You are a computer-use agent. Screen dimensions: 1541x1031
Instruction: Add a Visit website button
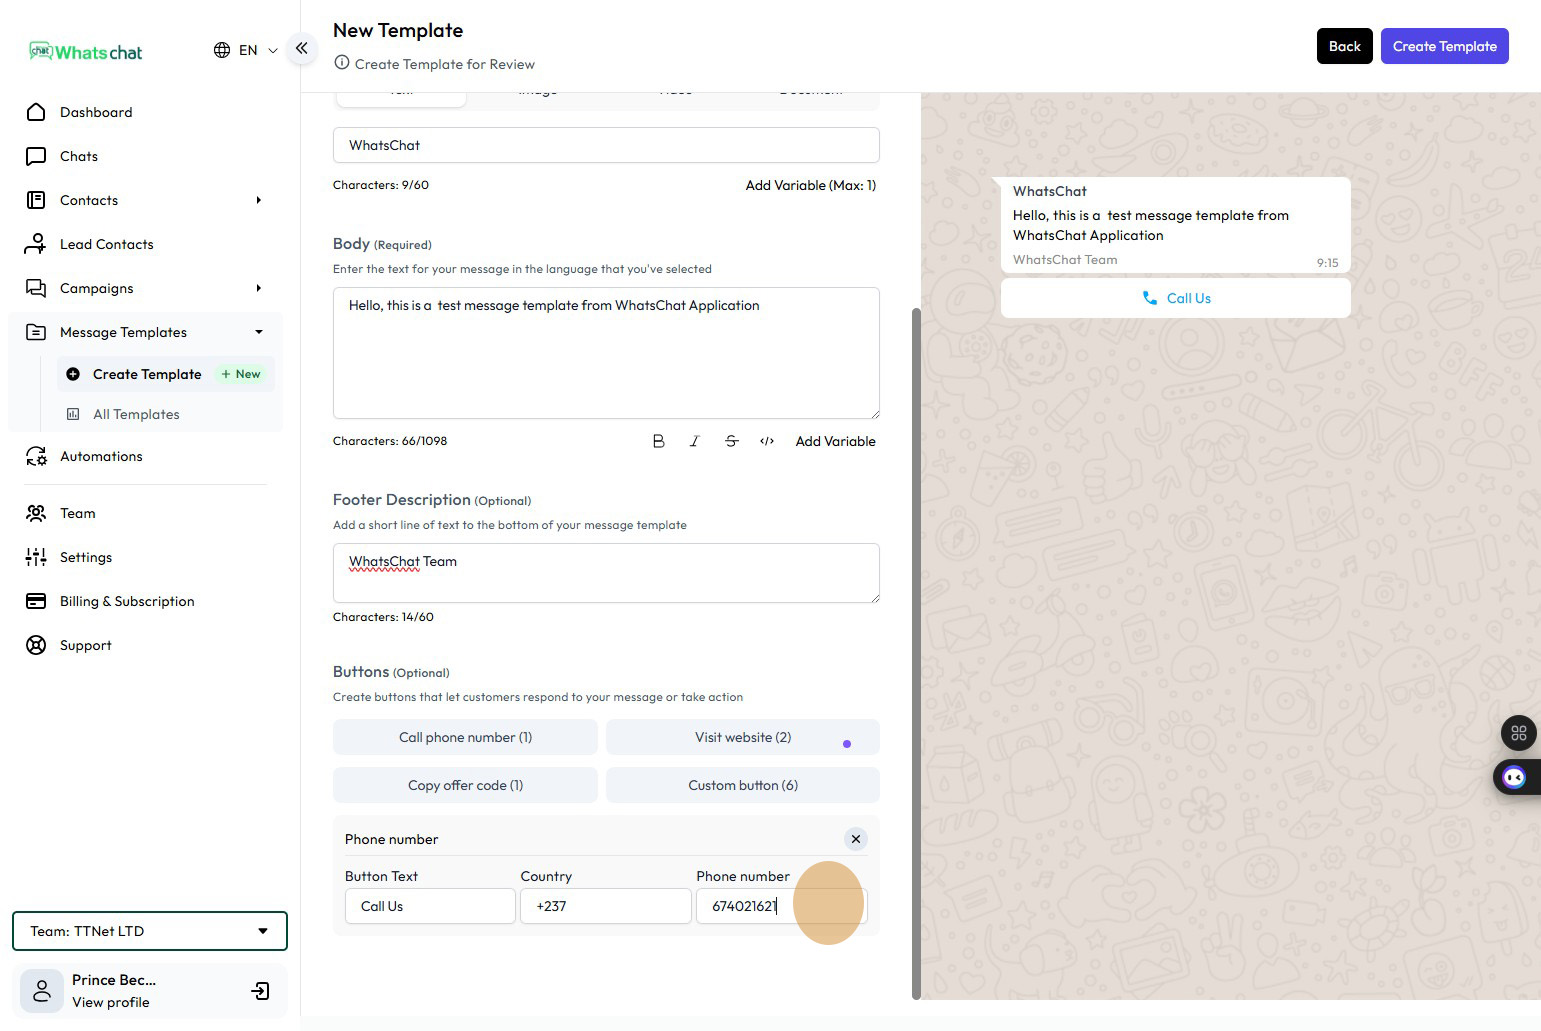pyautogui.click(x=742, y=737)
